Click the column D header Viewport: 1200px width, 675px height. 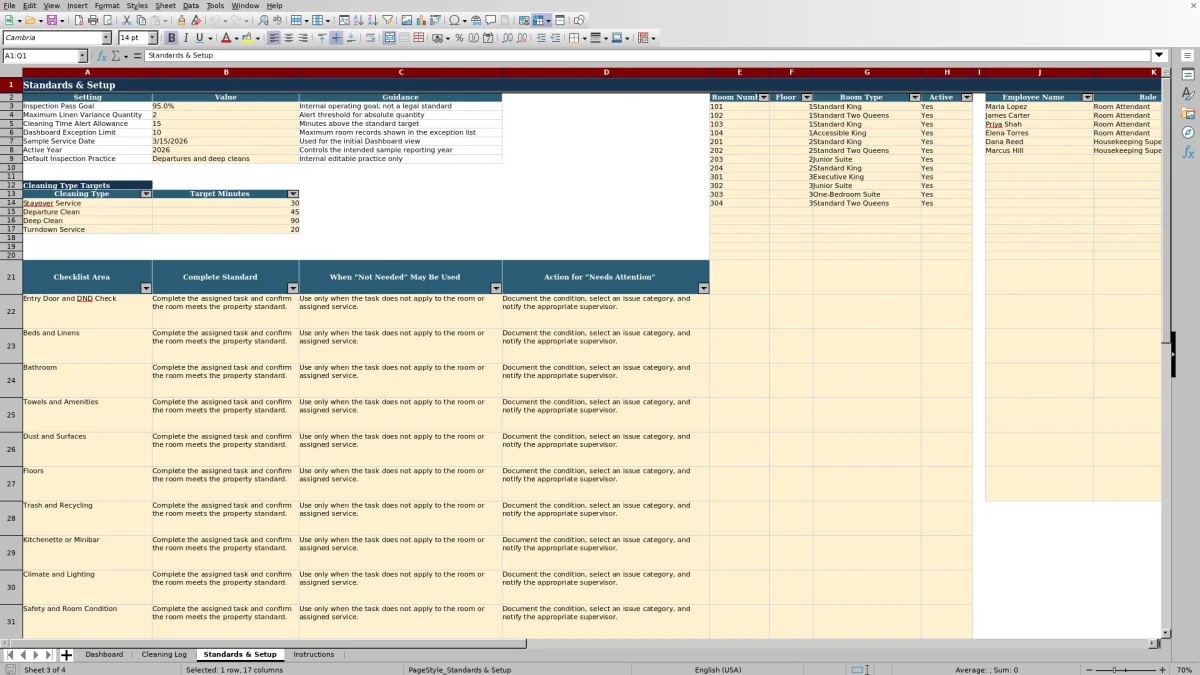pos(606,72)
